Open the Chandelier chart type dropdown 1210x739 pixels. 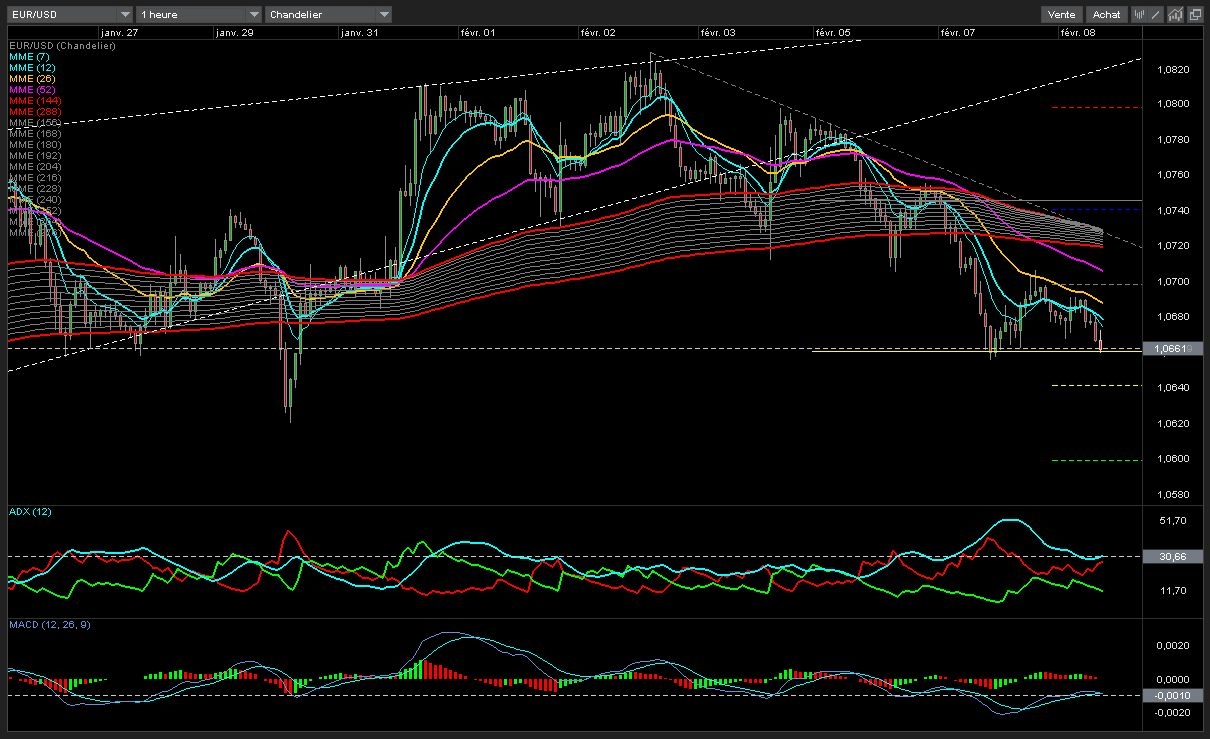click(330, 14)
